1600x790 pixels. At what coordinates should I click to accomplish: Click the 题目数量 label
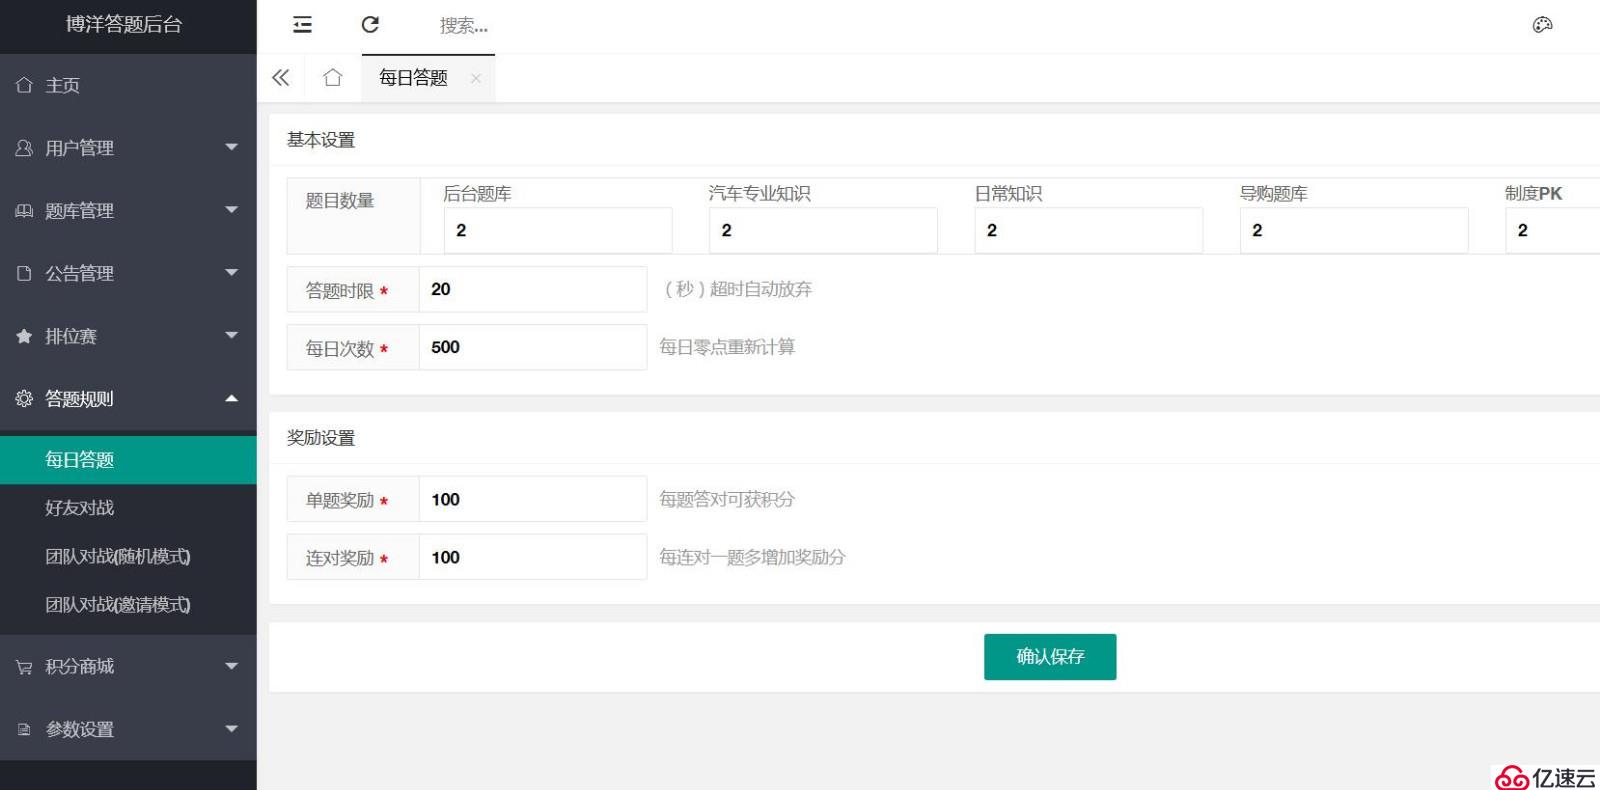340,201
